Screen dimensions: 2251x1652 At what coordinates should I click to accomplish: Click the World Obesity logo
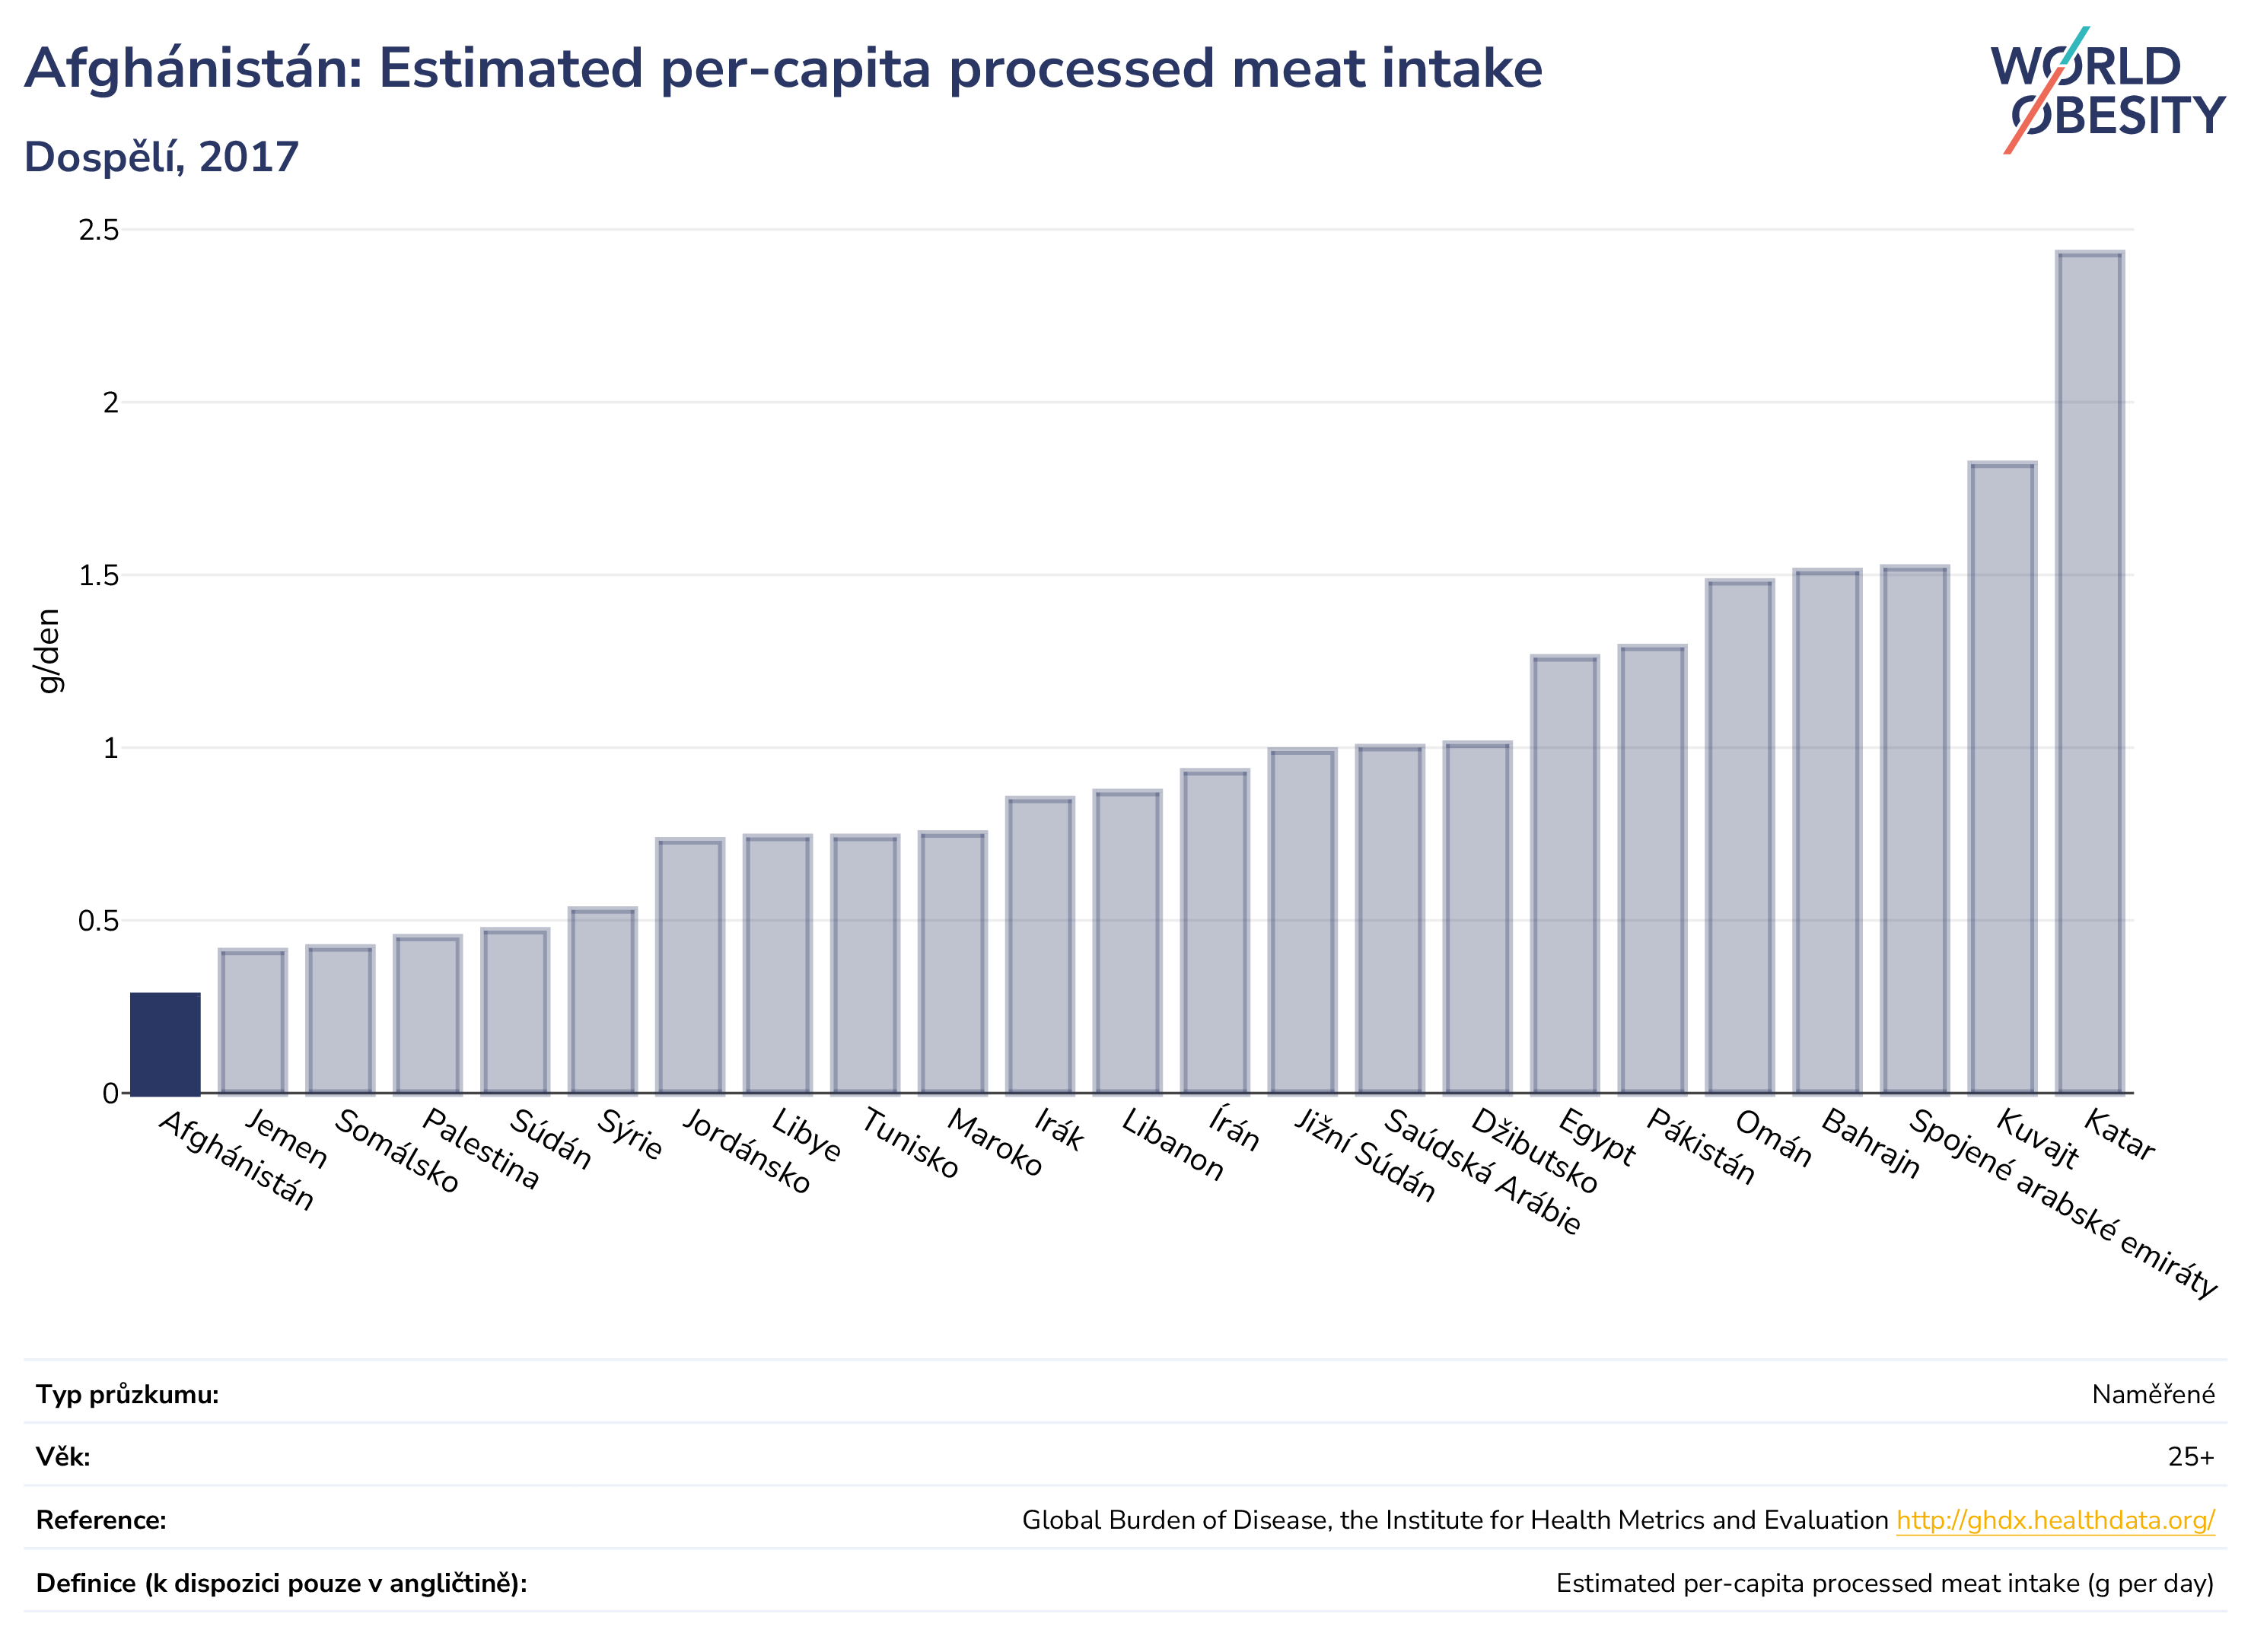tap(2107, 90)
